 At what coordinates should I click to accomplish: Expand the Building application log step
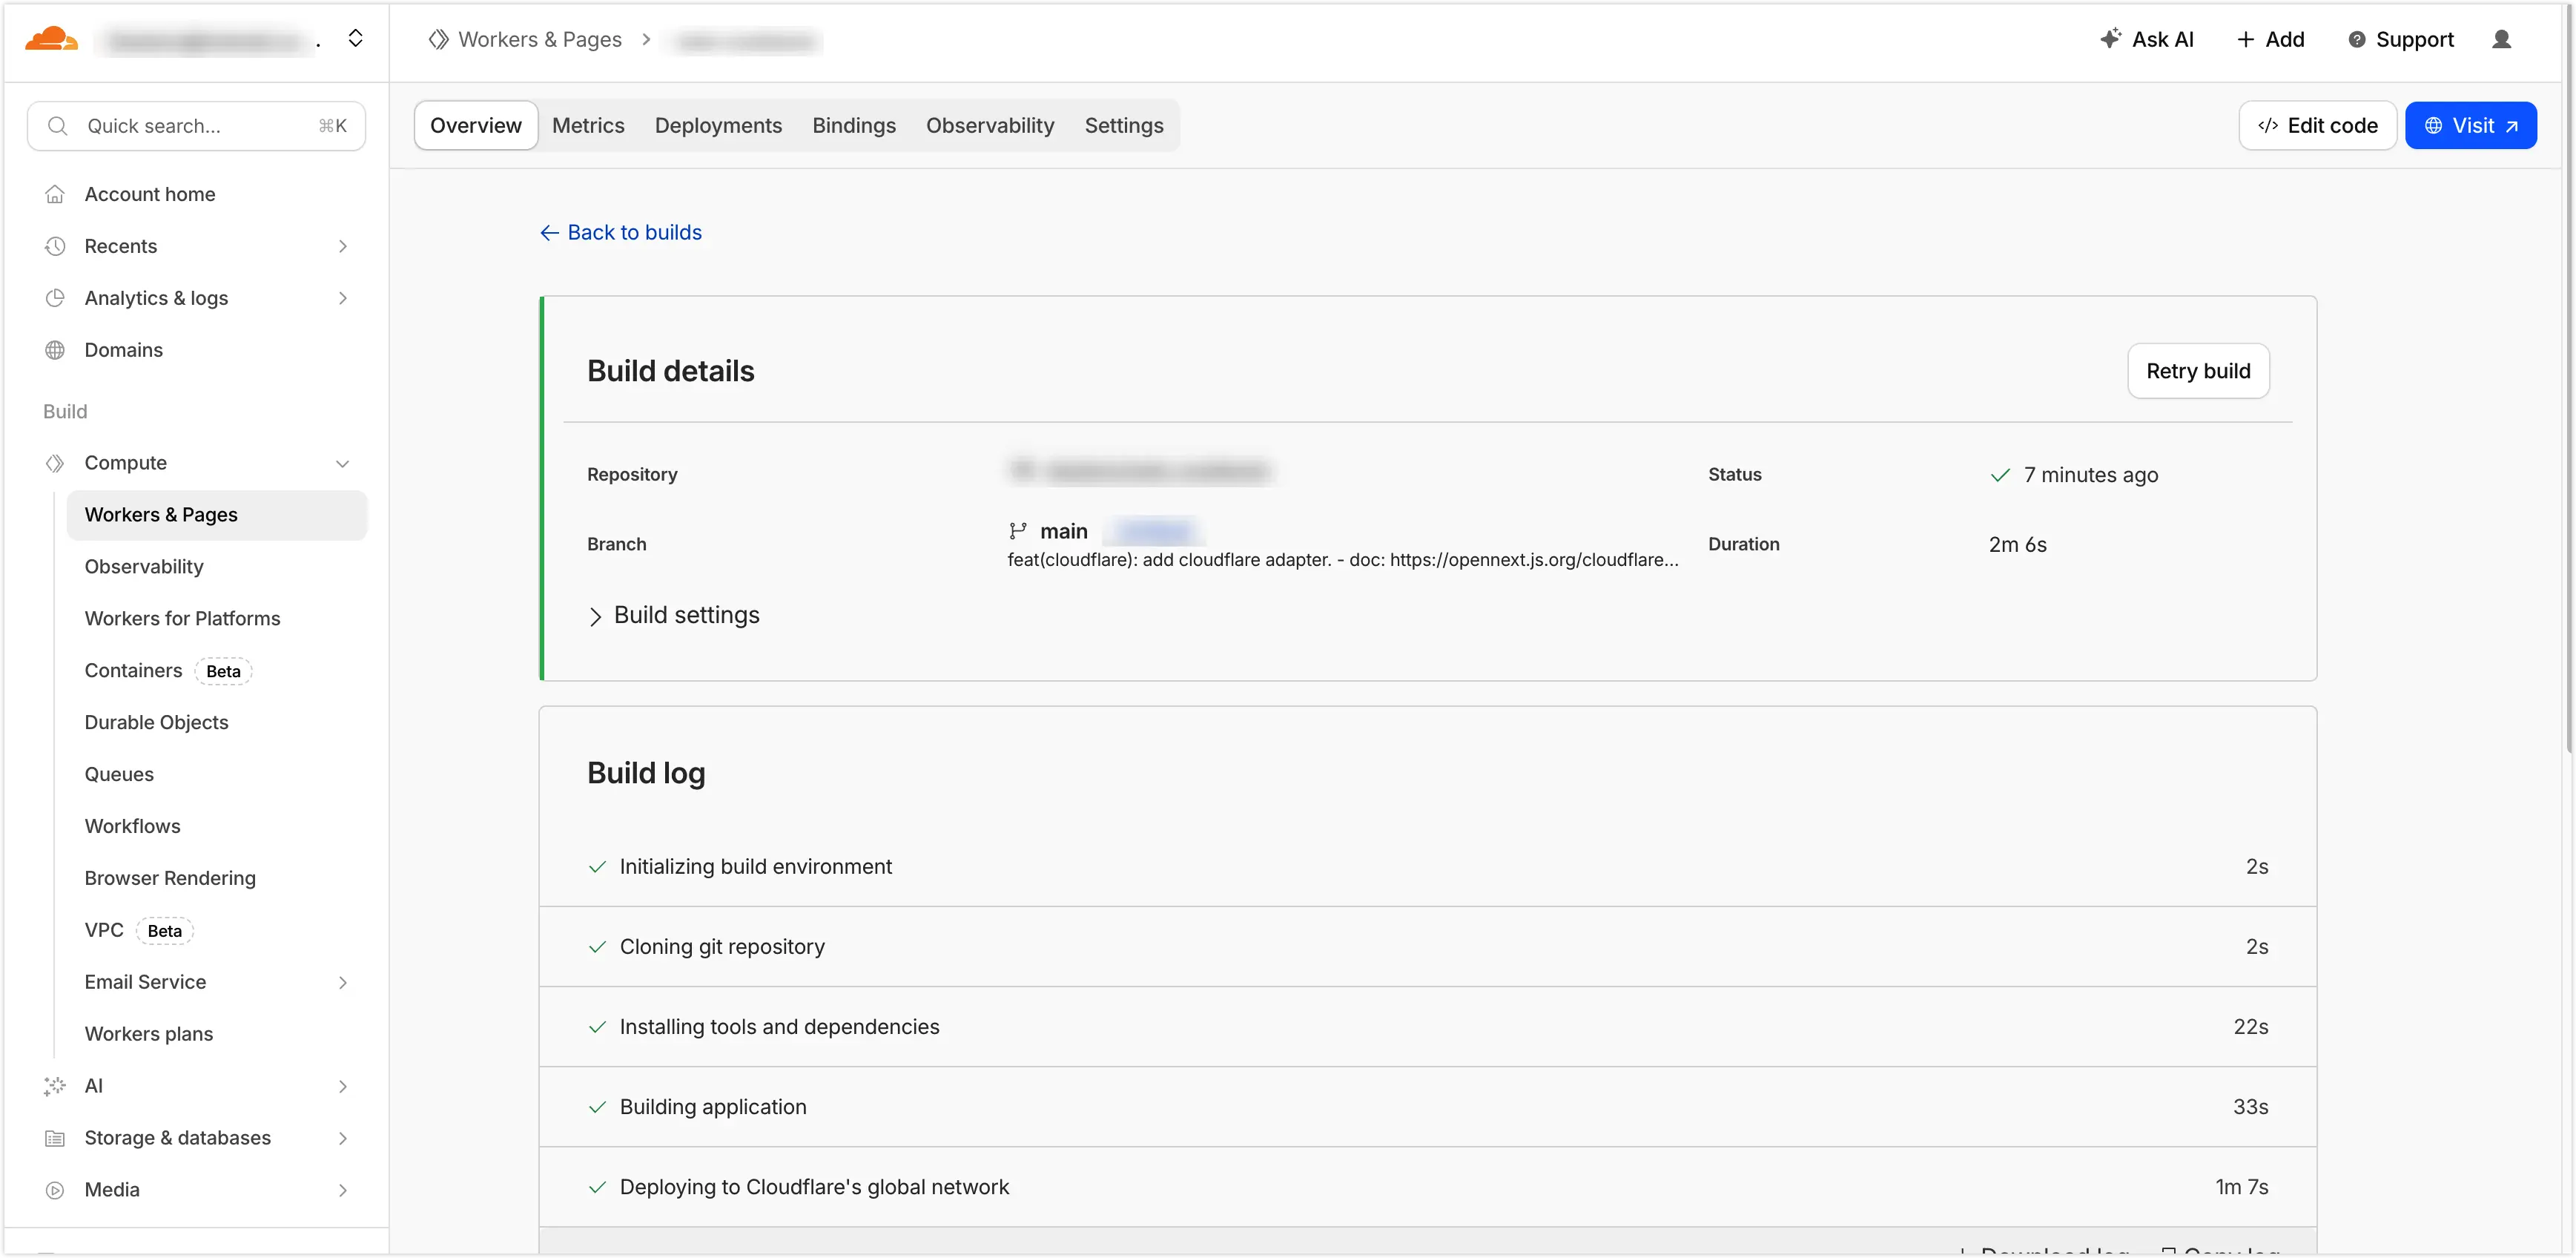click(713, 1107)
